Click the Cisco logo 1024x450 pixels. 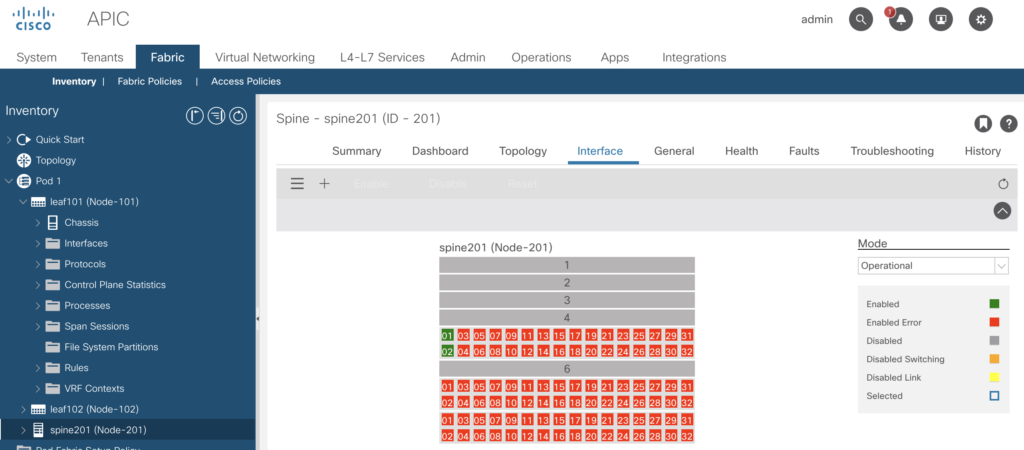pyautogui.click(x=33, y=20)
